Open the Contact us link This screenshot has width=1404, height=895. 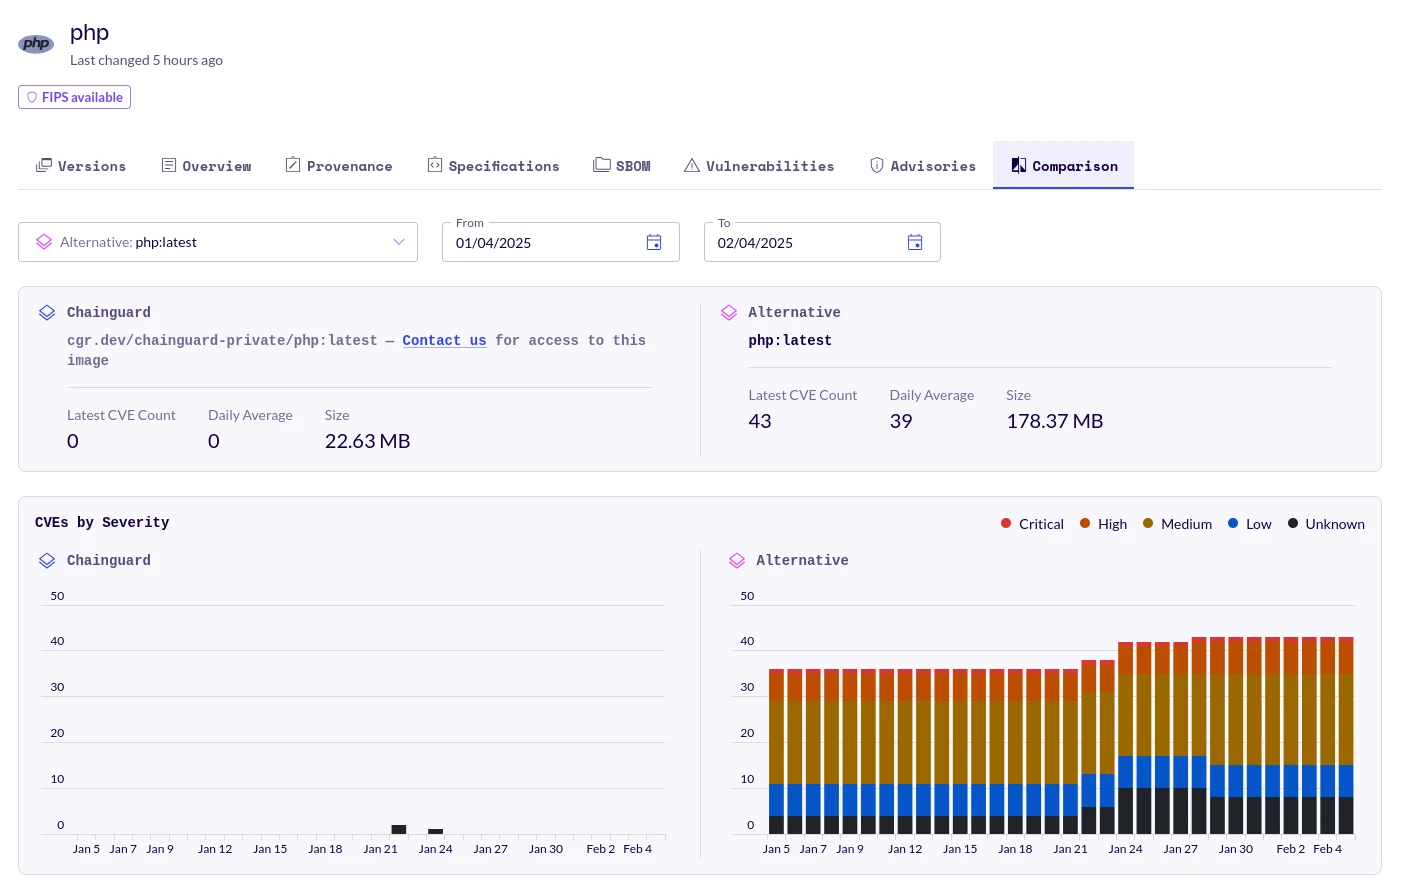[x=444, y=341]
